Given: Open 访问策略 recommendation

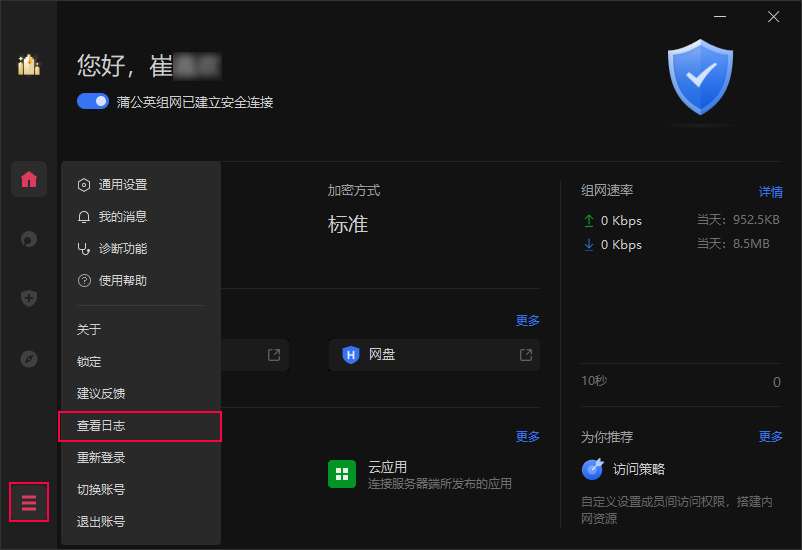Looking at the screenshot, I should 623,469.
